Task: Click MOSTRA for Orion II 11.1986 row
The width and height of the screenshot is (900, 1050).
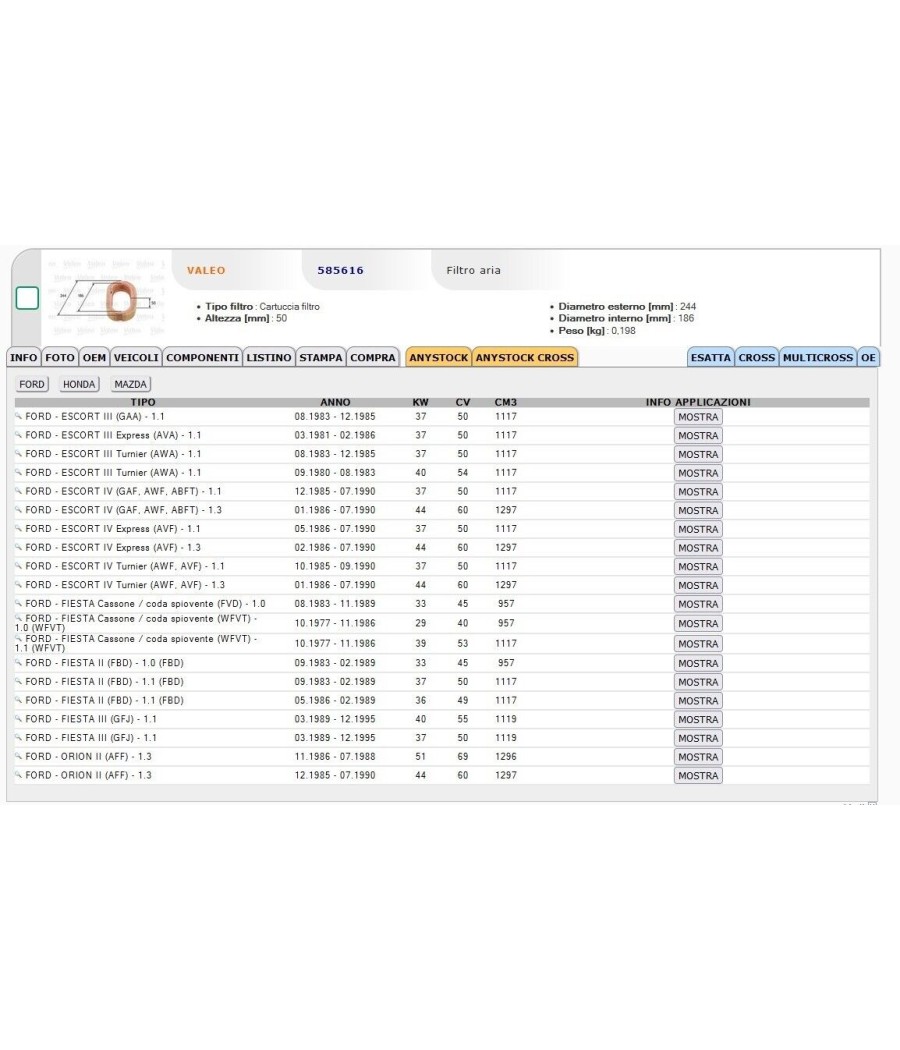Action: coord(698,757)
